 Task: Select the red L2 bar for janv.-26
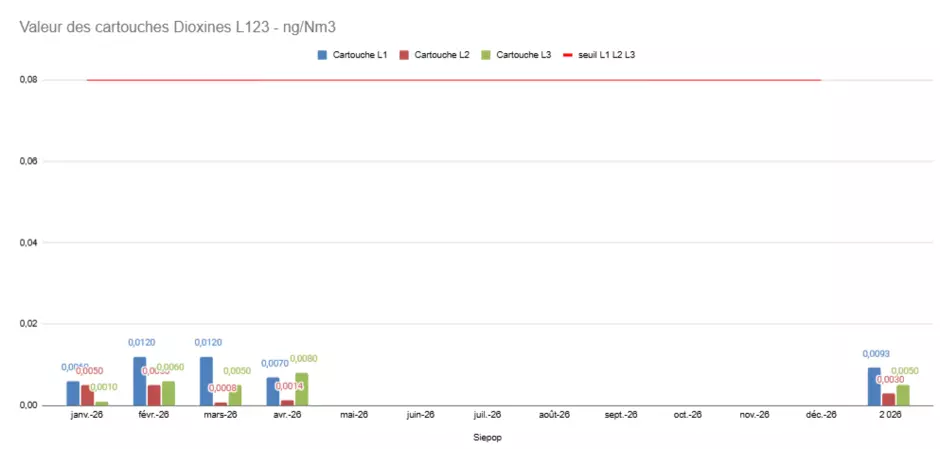point(88,396)
